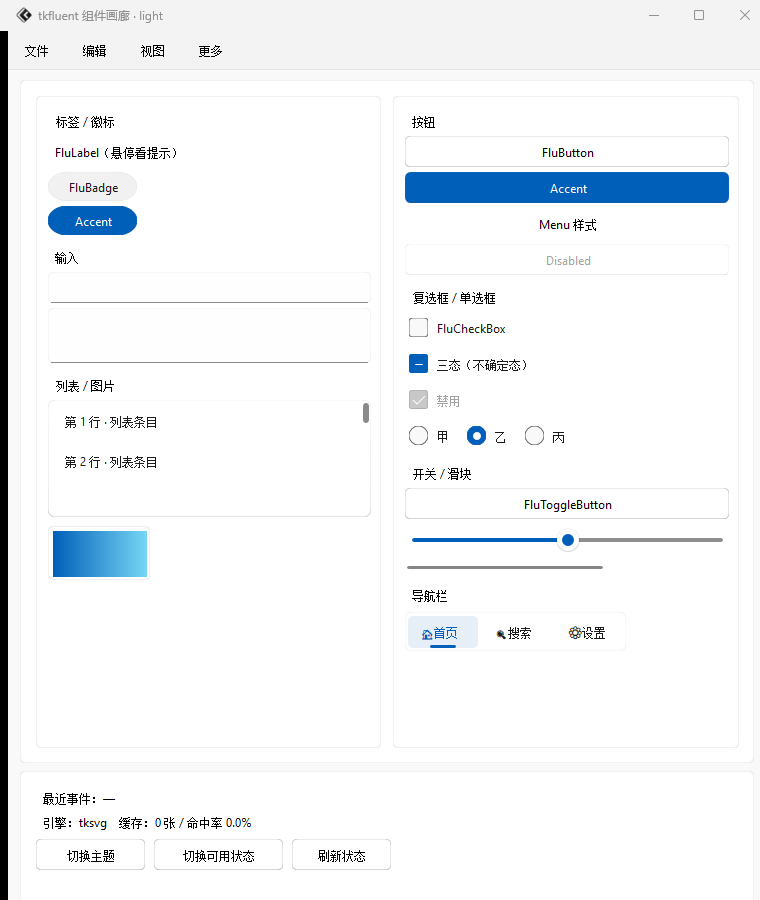This screenshot has width=760, height=900.
Task: Open the 视图 menu
Action: [x=152, y=51]
